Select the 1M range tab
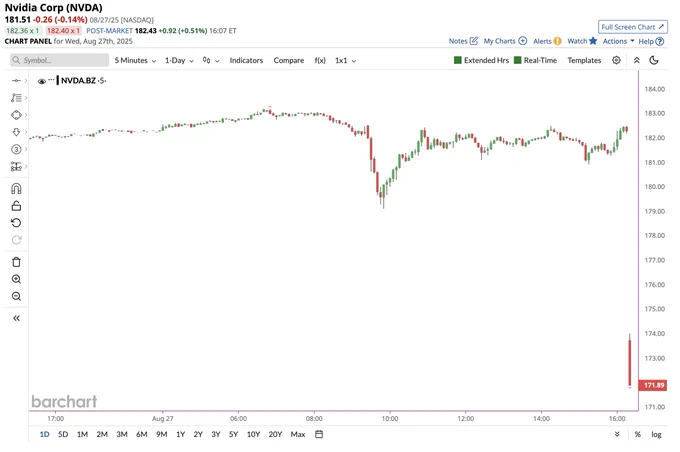 pos(82,434)
